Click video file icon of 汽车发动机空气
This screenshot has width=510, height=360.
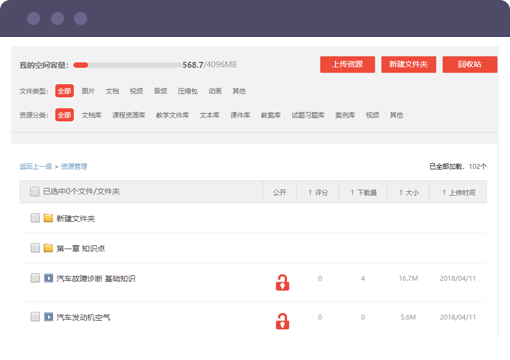point(48,317)
